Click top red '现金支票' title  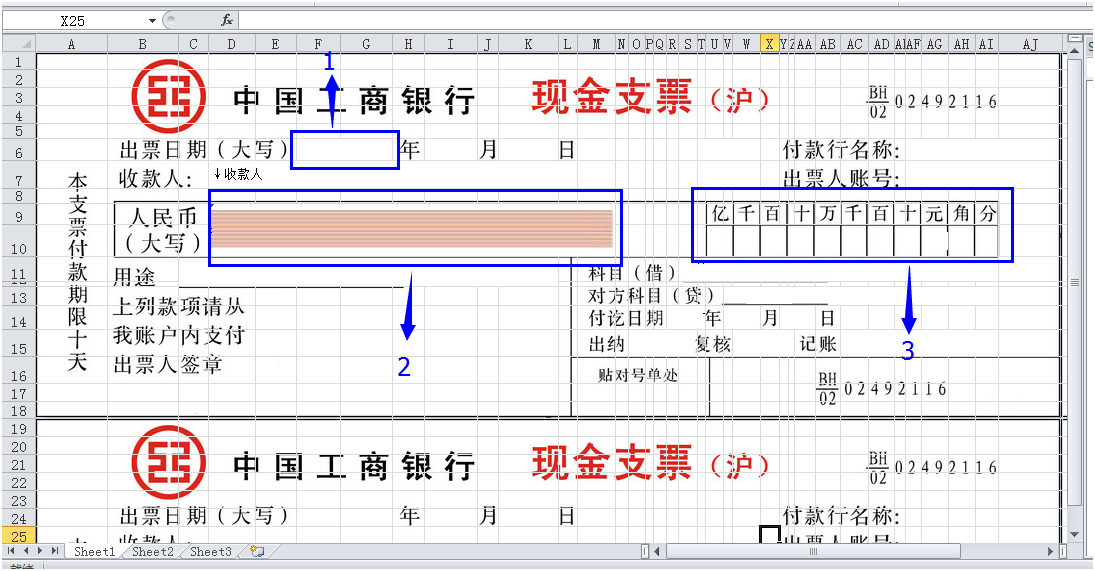click(x=612, y=97)
